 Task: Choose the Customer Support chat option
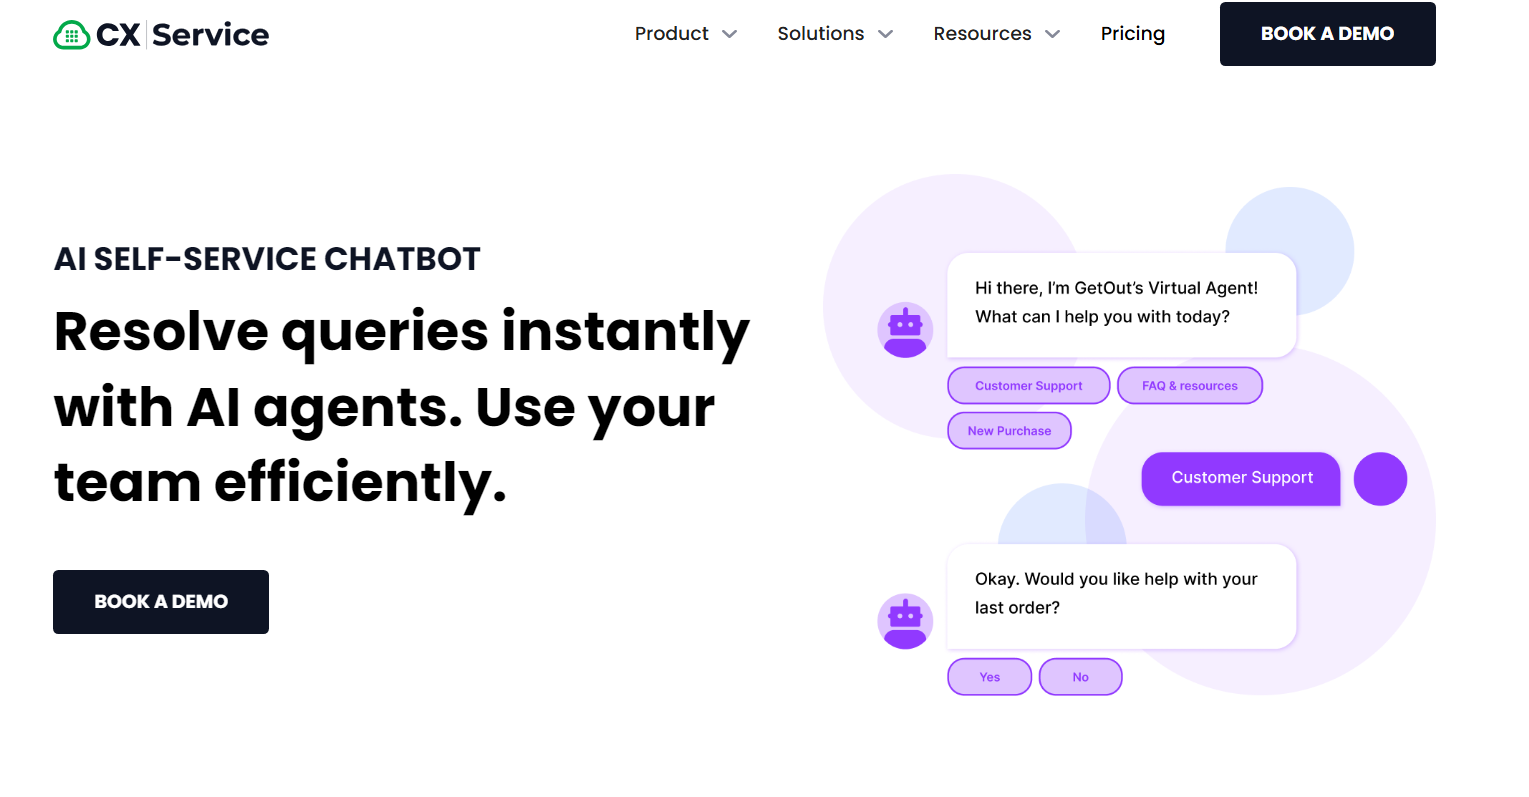tap(1028, 385)
